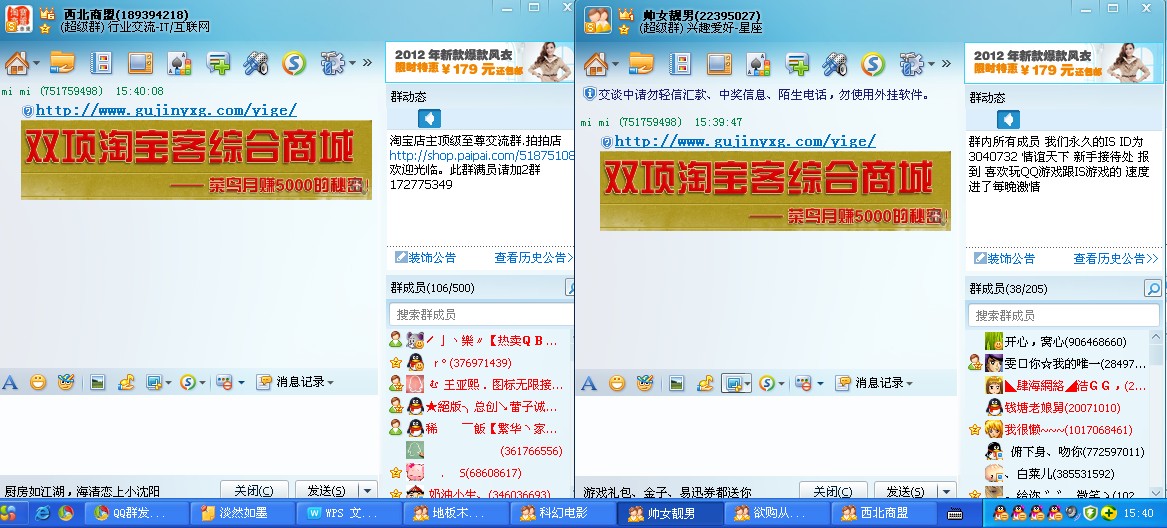1167x528 pixels.
Task: Open emoticon smiley picker in 西北商盟 input bar
Action: [x=38, y=383]
